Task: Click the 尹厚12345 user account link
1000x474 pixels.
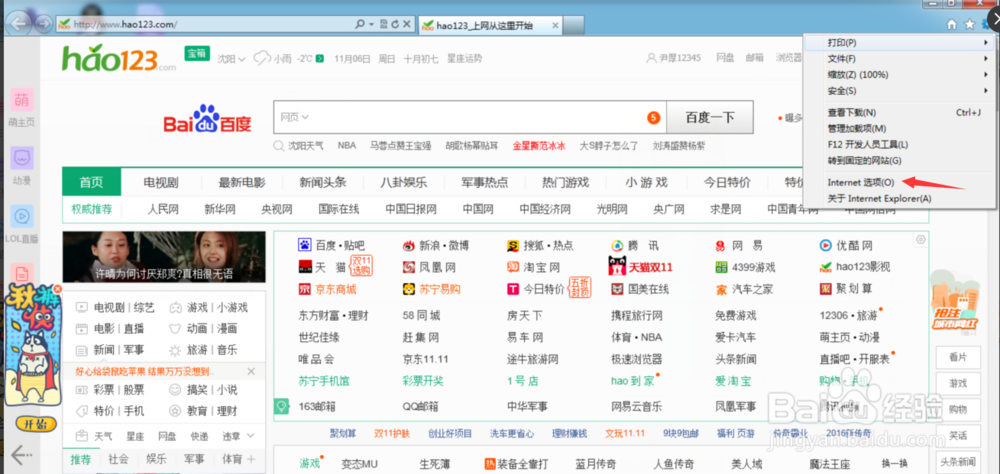Action: [673, 58]
